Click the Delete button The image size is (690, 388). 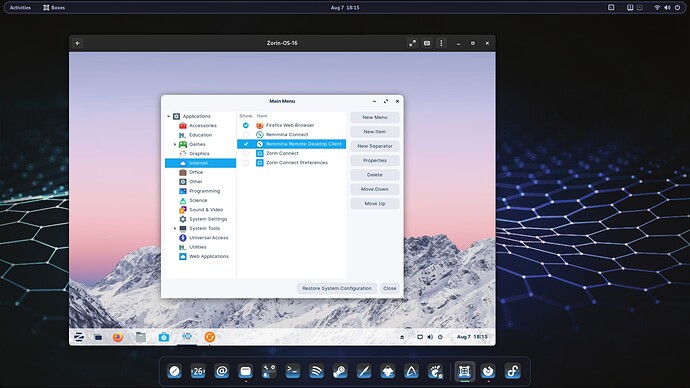[x=374, y=175]
